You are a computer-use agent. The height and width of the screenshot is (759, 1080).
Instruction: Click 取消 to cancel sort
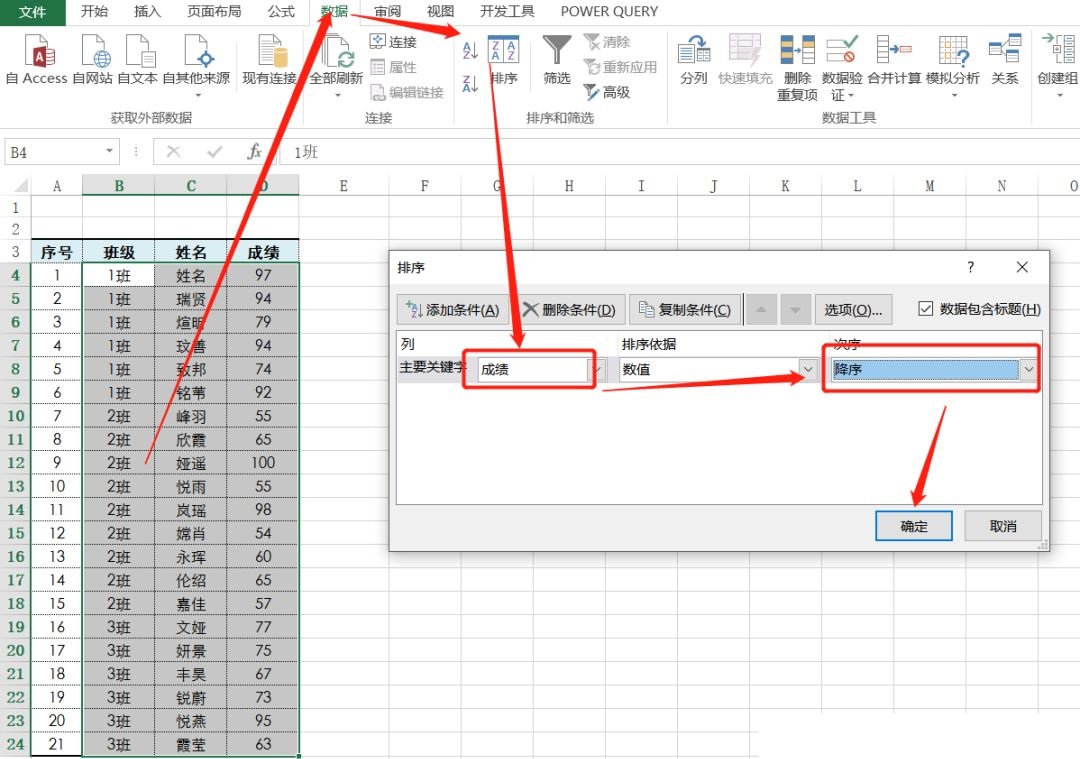pyautogui.click(x=1002, y=526)
